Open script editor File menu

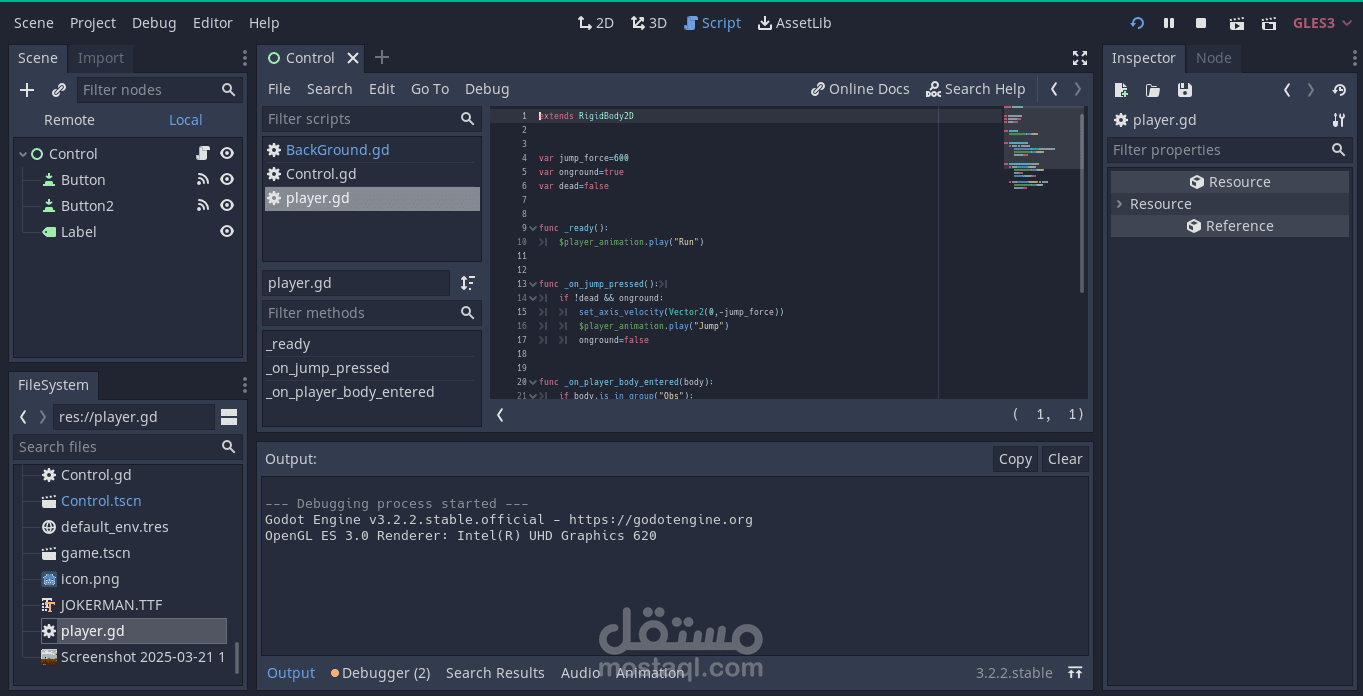pyautogui.click(x=279, y=89)
